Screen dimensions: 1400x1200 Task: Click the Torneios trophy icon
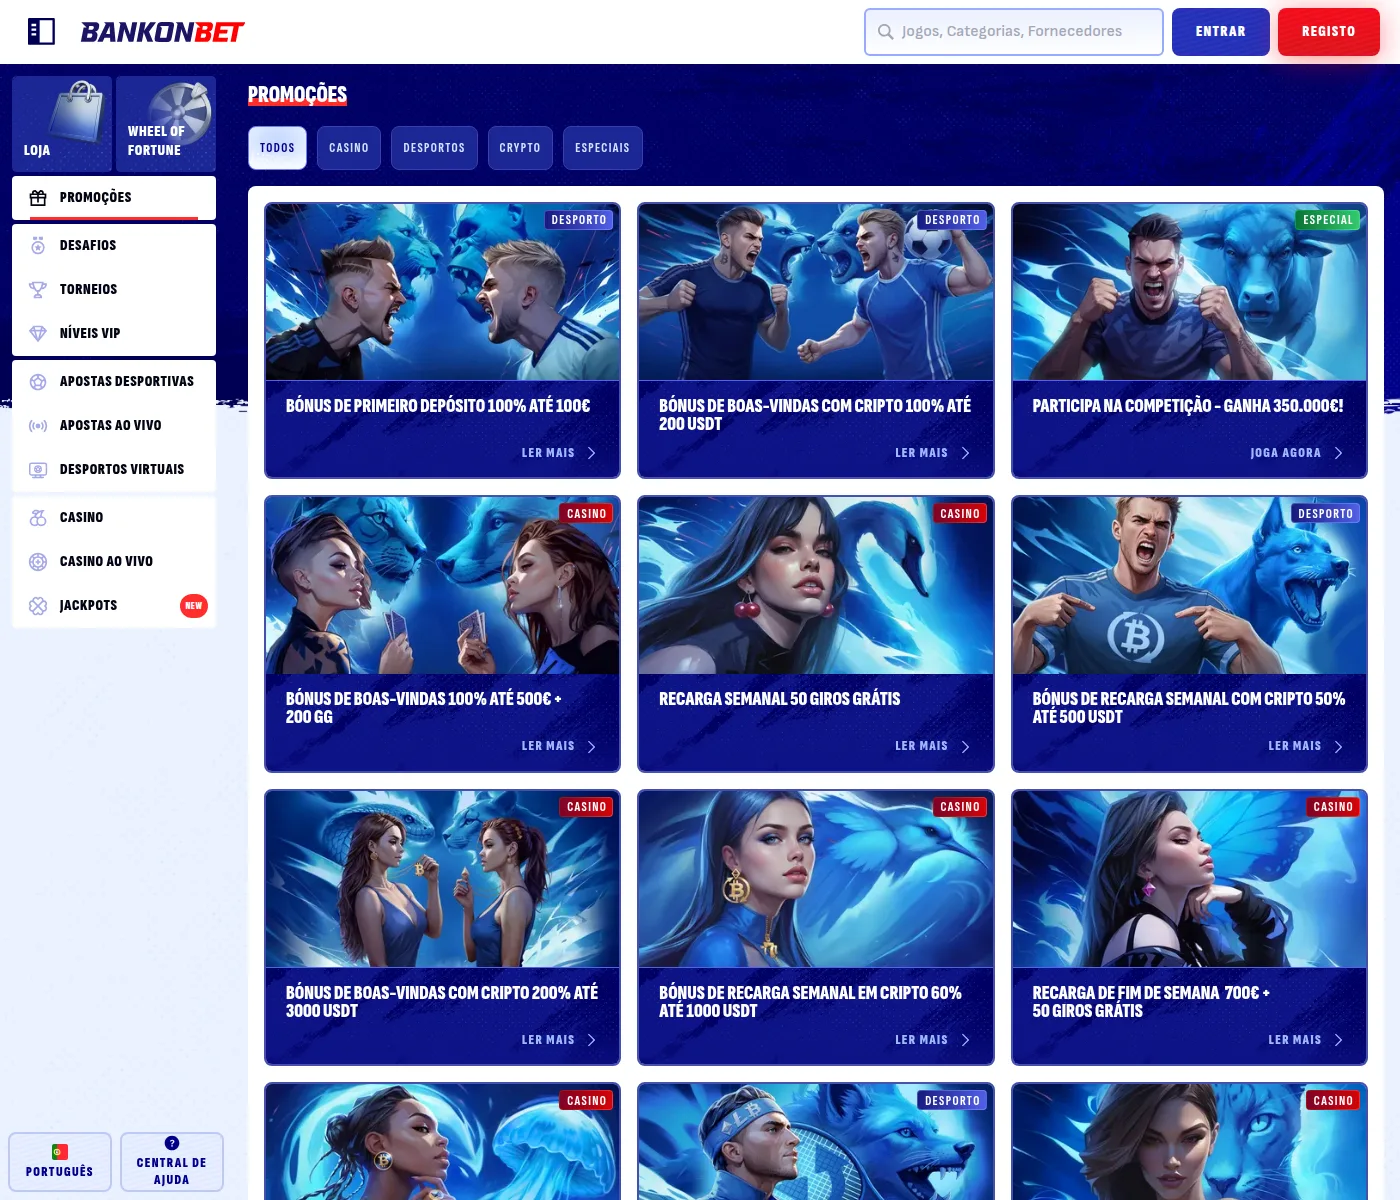pos(38,289)
